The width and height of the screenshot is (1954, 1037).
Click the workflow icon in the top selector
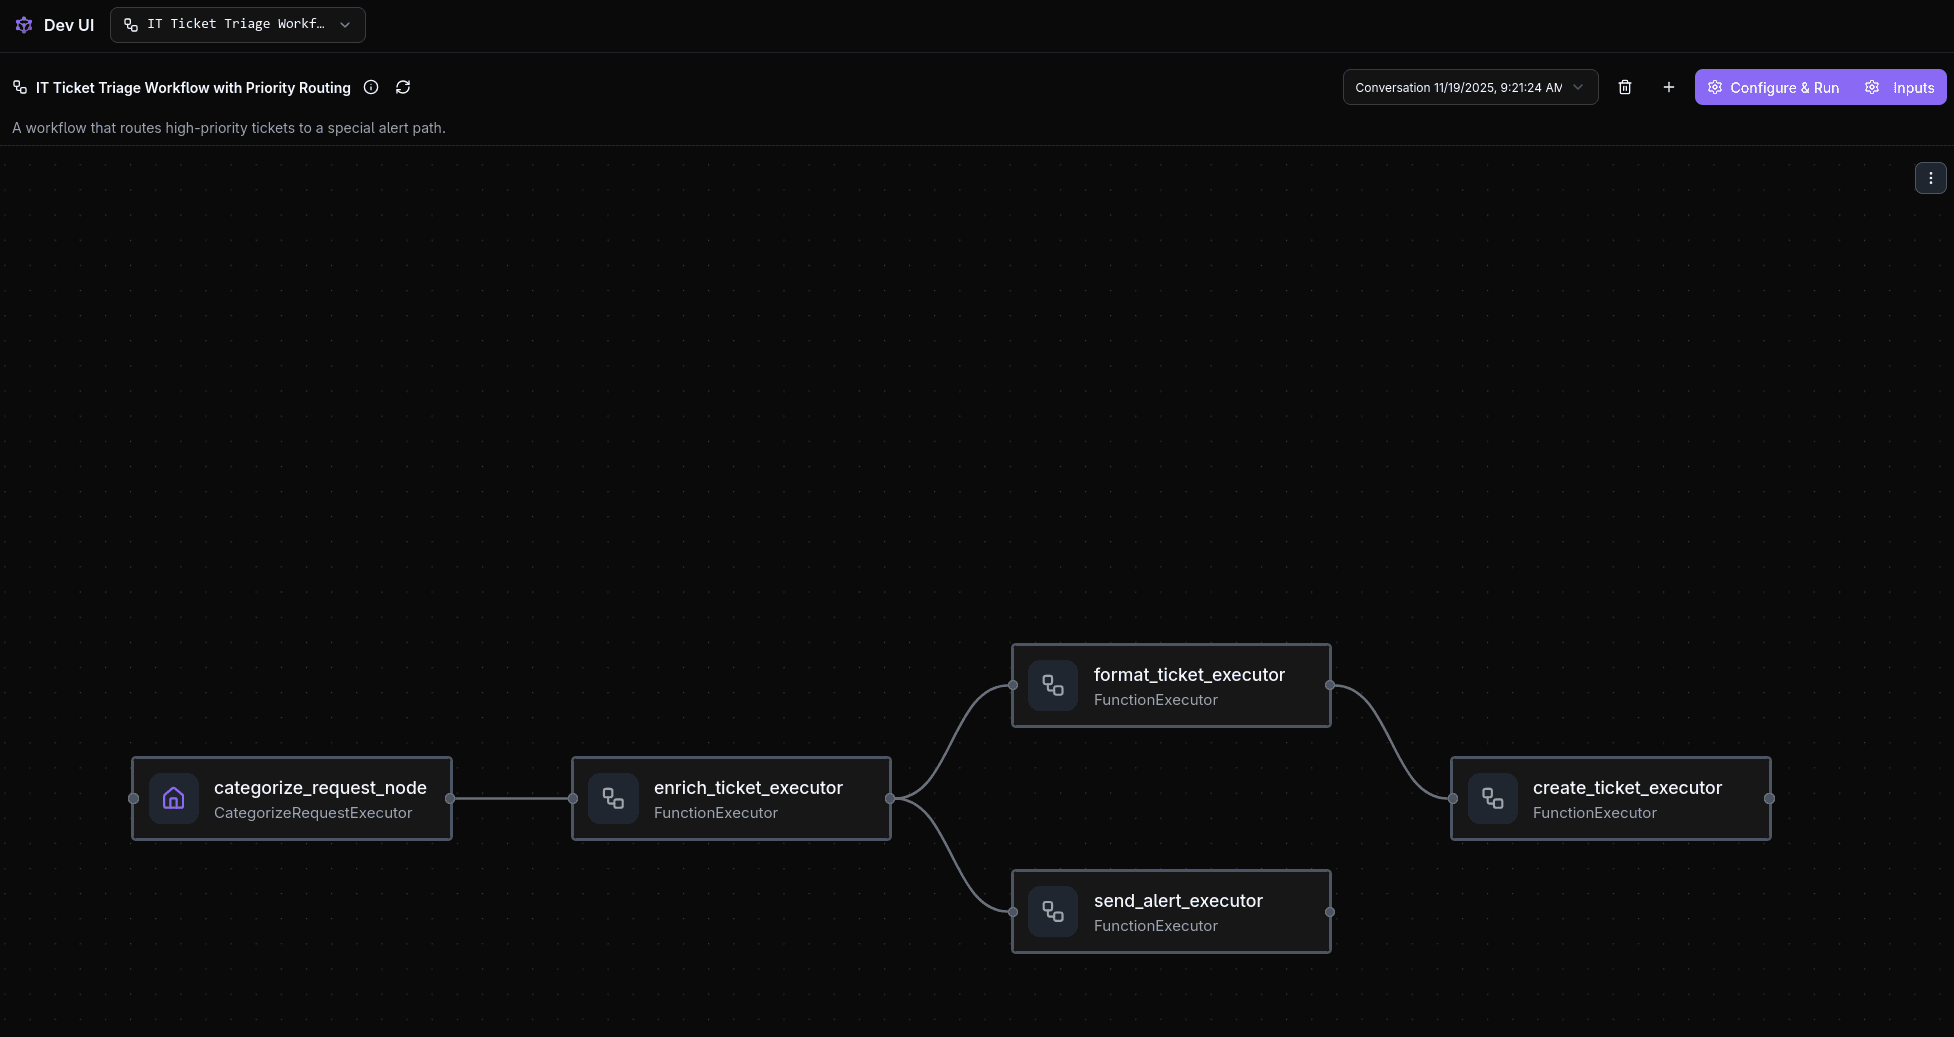point(131,24)
